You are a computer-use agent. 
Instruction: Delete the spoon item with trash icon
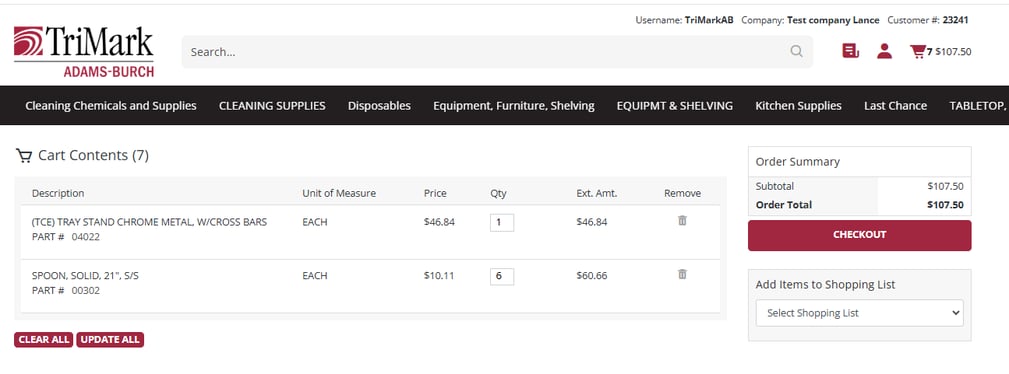(x=682, y=274)
